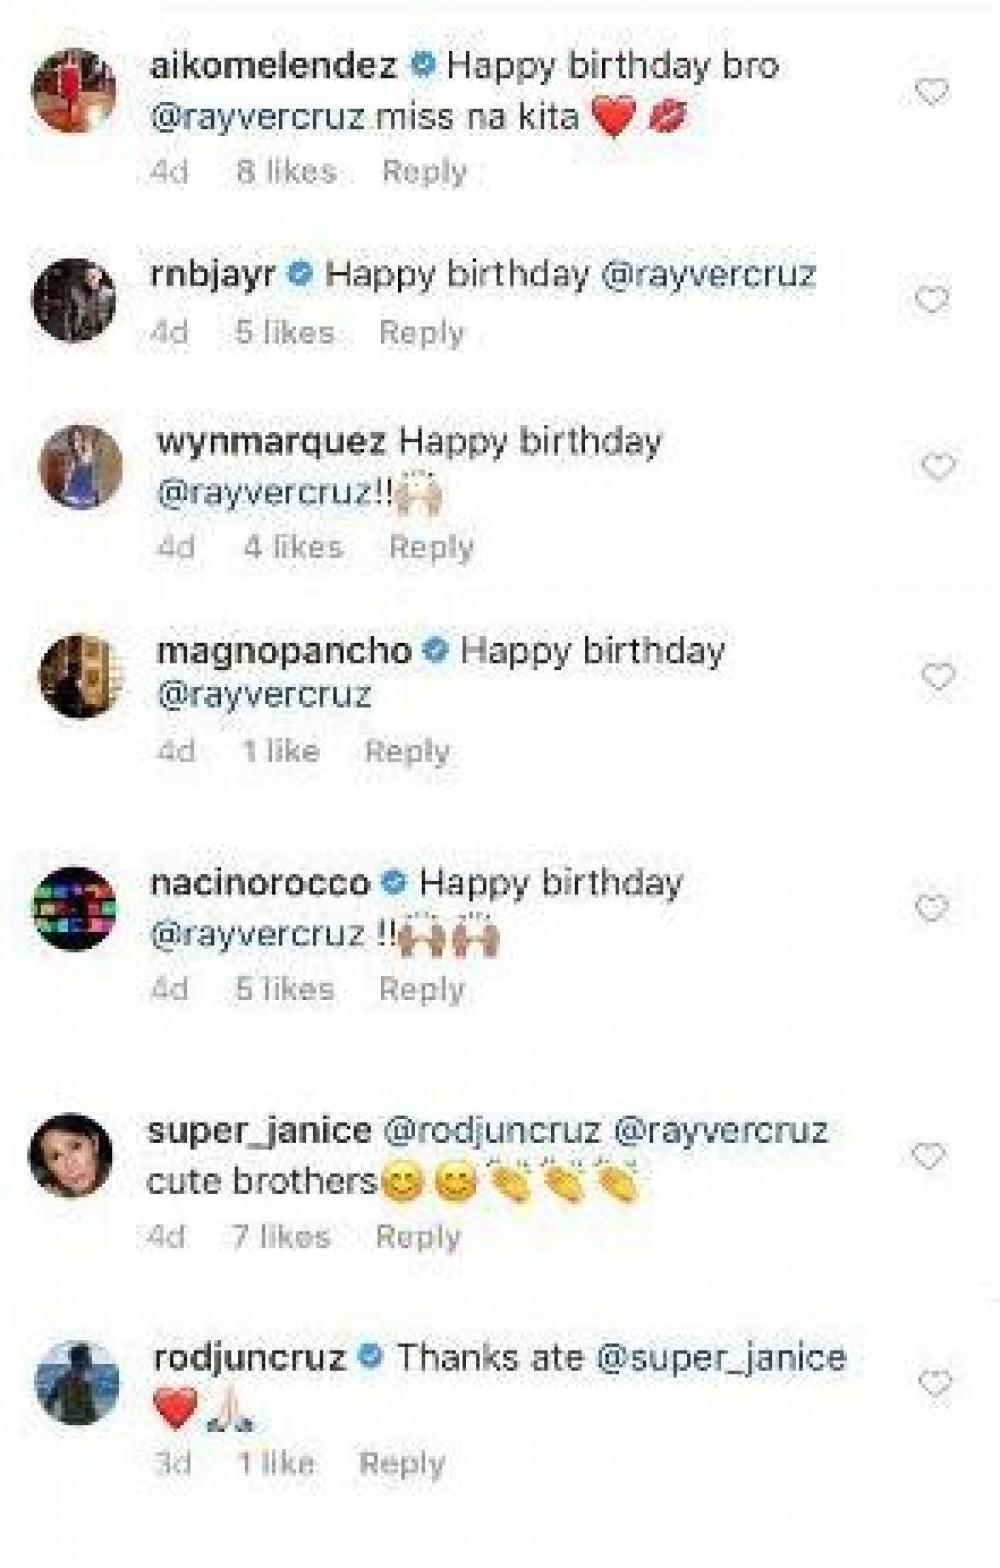The height and width of the screenshot is (1568, 1000).
Task: Open the nacinorocco username link
Action: pos(259,883)
